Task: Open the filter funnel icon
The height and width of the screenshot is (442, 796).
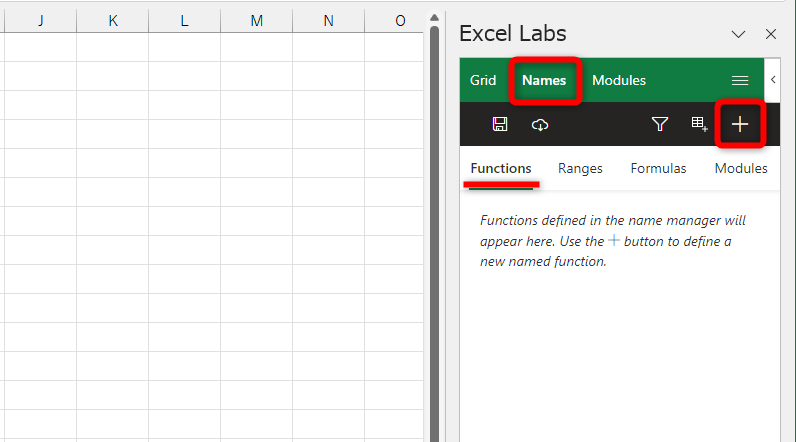Action: 659,124
